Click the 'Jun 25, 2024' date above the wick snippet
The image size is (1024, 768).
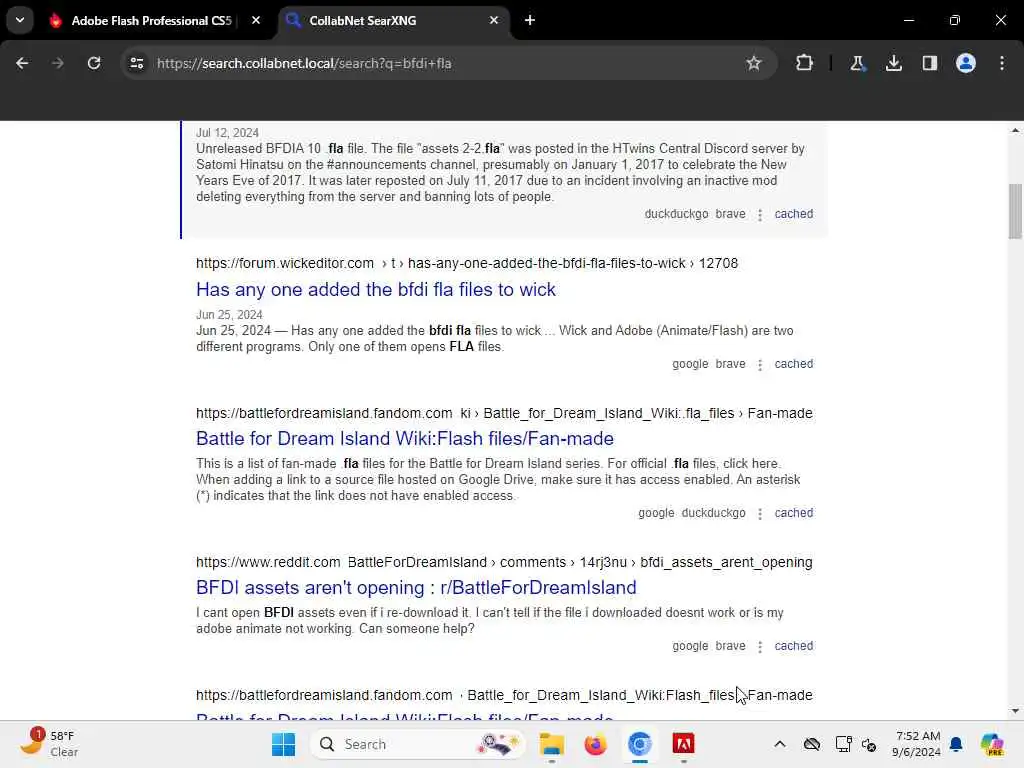pyautogui.click(x=229, y=315)
